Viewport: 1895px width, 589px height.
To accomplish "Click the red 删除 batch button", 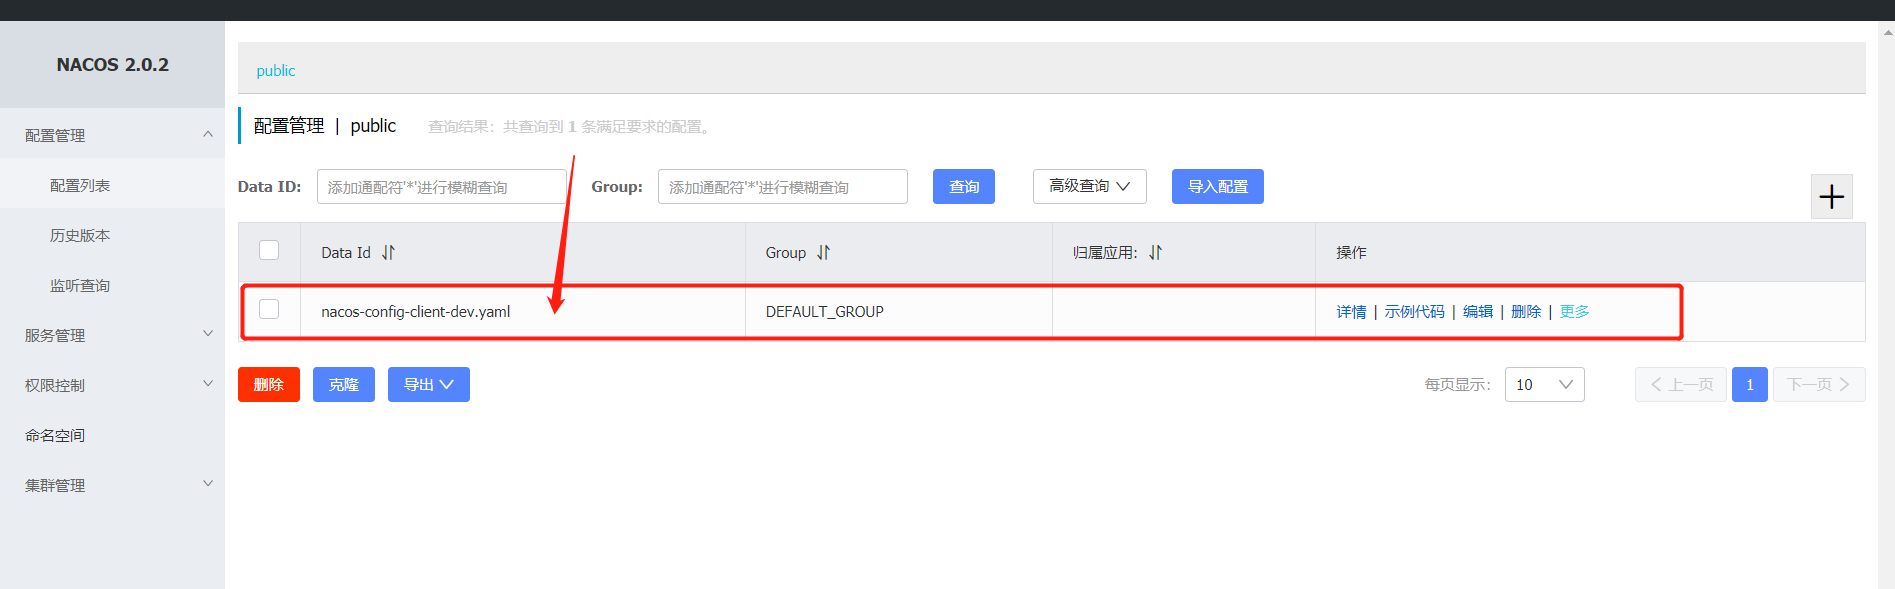I will 269,384.
